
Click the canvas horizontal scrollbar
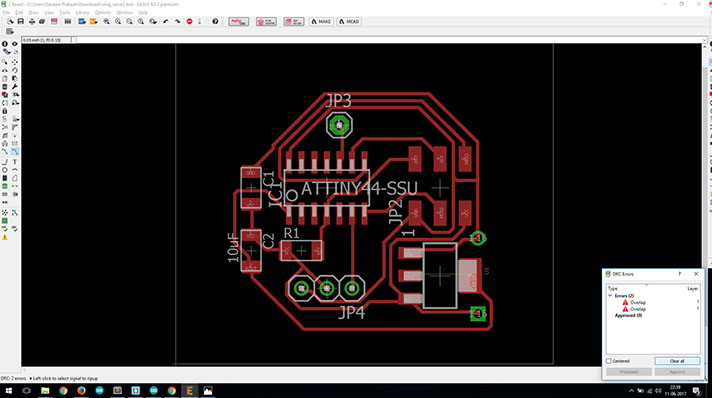pyautogui.click(x=312, y=369)
